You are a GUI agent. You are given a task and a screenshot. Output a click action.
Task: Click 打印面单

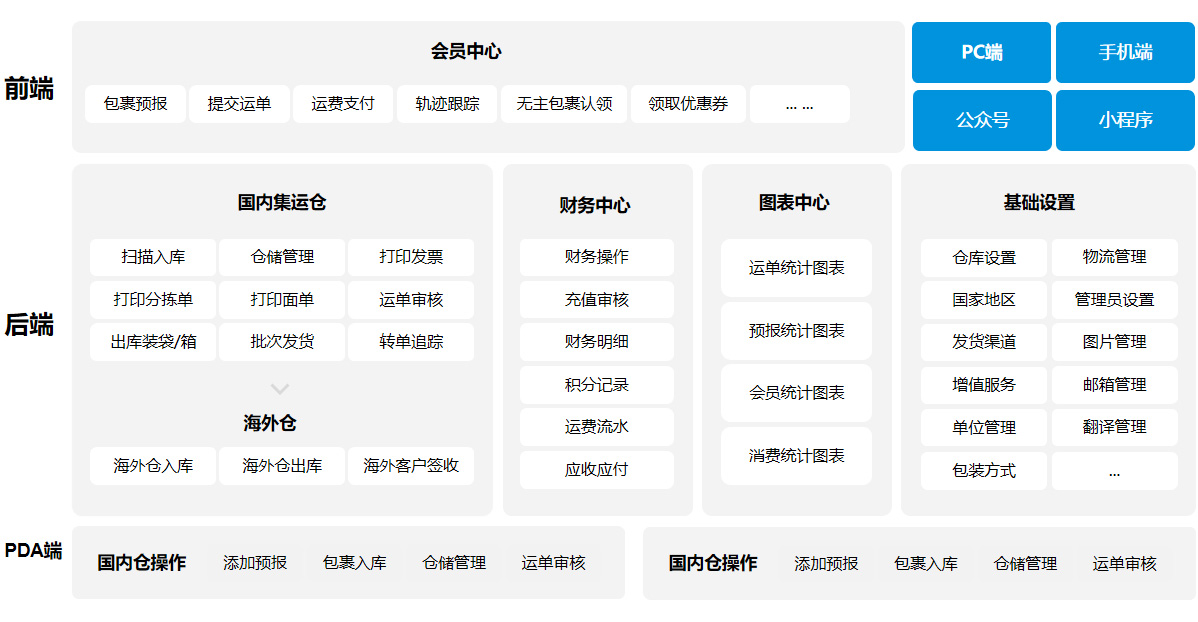[281, 299]
